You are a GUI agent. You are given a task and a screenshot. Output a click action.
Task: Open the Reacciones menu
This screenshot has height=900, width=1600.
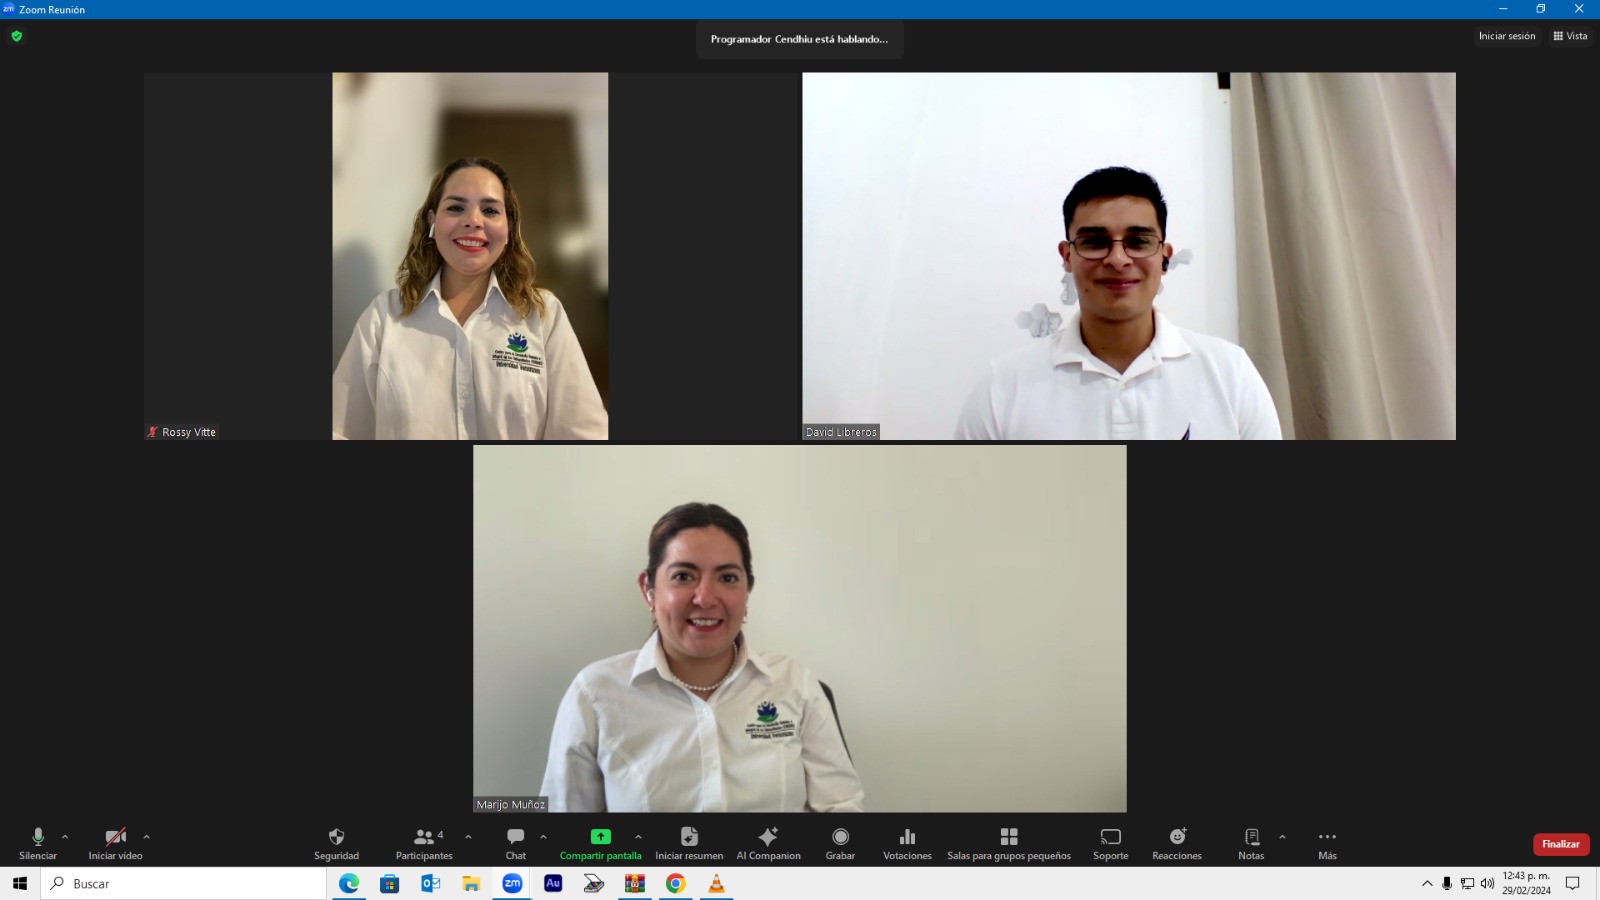(1177, 837)
